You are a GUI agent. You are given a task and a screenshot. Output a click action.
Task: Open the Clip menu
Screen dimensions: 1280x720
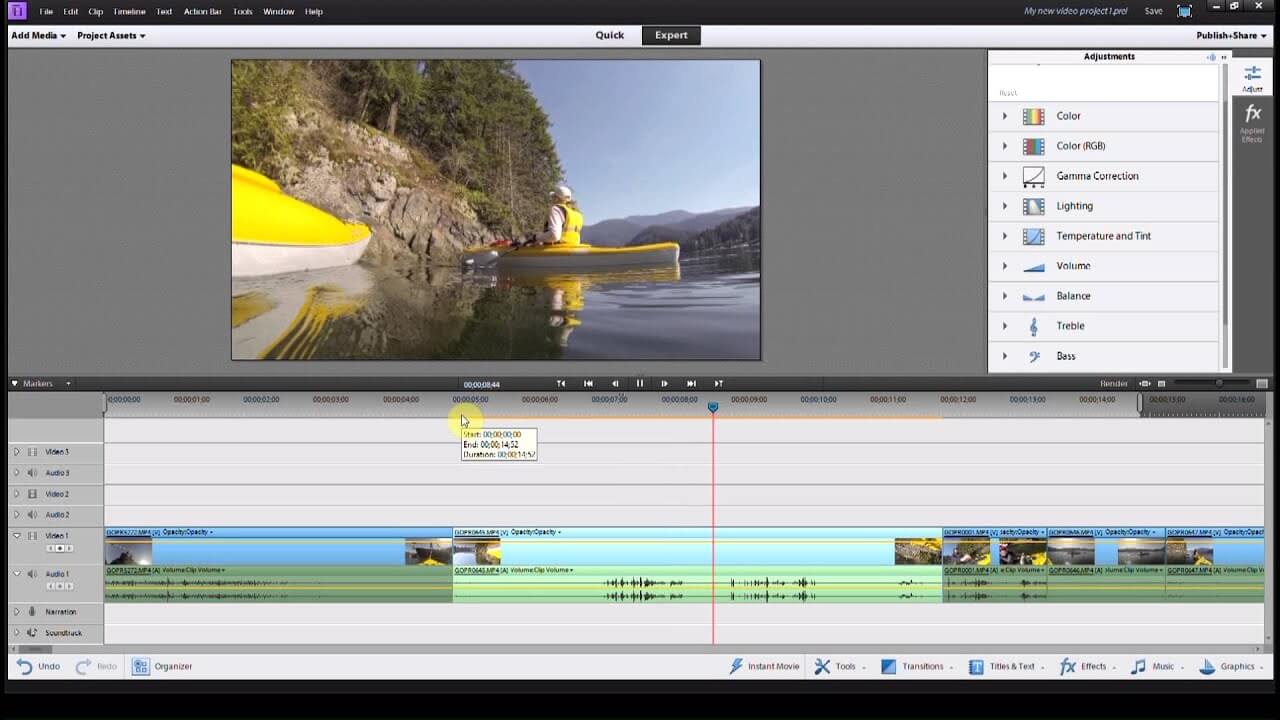coord(96,12)
